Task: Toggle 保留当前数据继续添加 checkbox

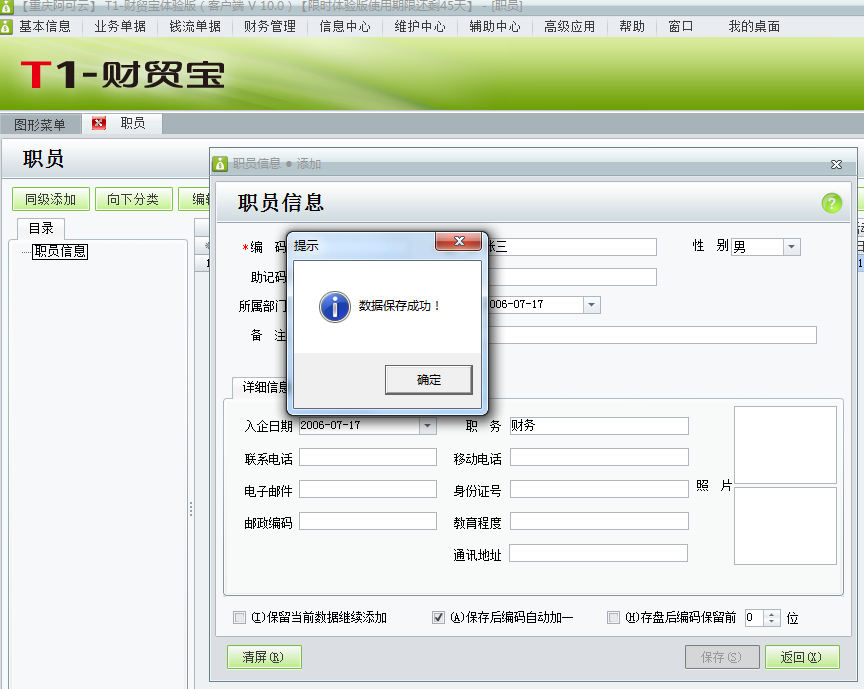Action: click(x=239, y=617)
